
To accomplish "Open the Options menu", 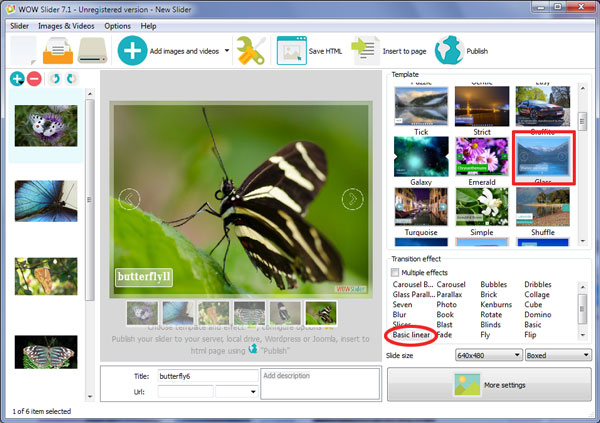I will (x=117, y=26).
